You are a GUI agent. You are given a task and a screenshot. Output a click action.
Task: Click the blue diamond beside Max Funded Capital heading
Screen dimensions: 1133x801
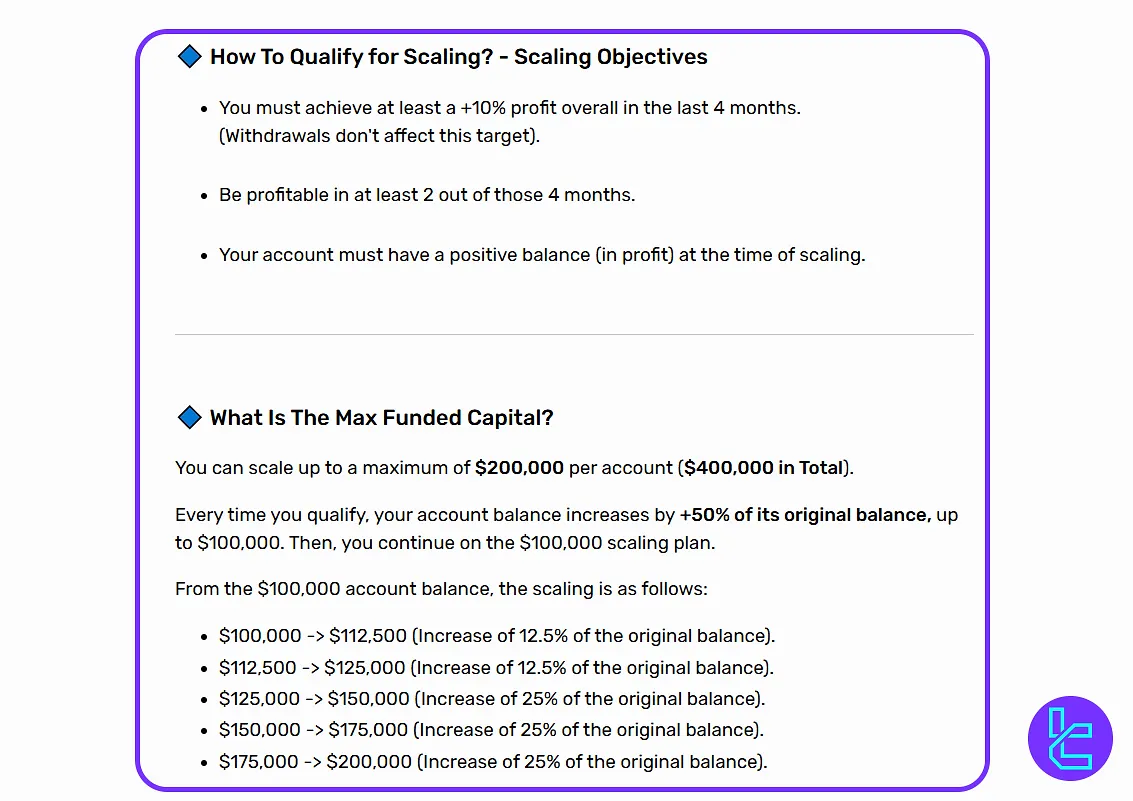[x=189, y=417]
